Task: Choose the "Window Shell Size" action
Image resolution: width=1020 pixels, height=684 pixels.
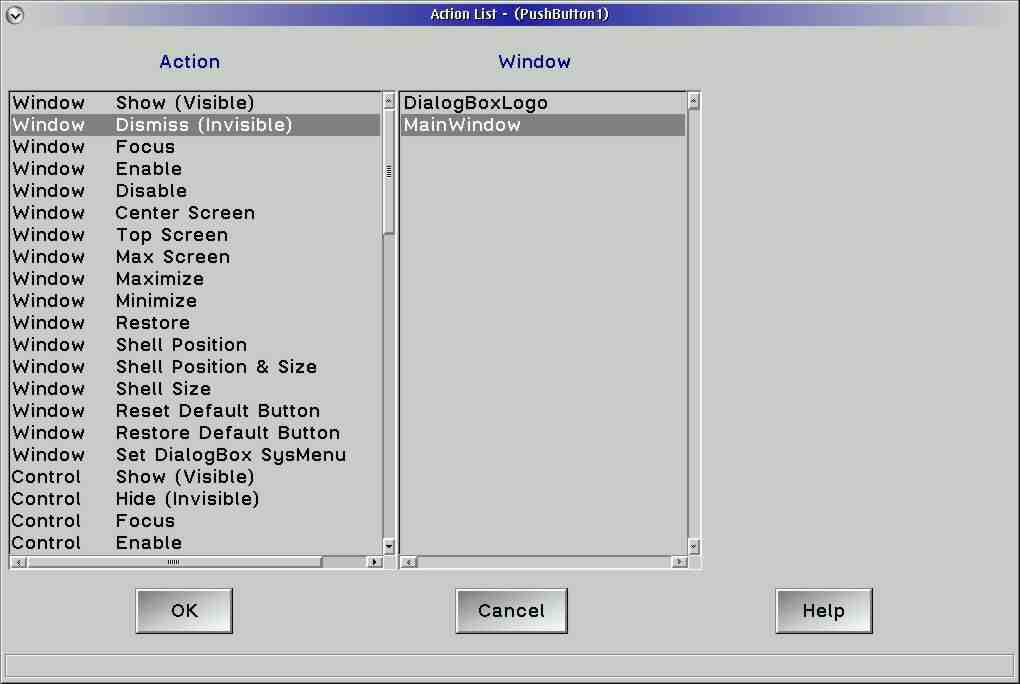Action: click(x=196, y=389)
